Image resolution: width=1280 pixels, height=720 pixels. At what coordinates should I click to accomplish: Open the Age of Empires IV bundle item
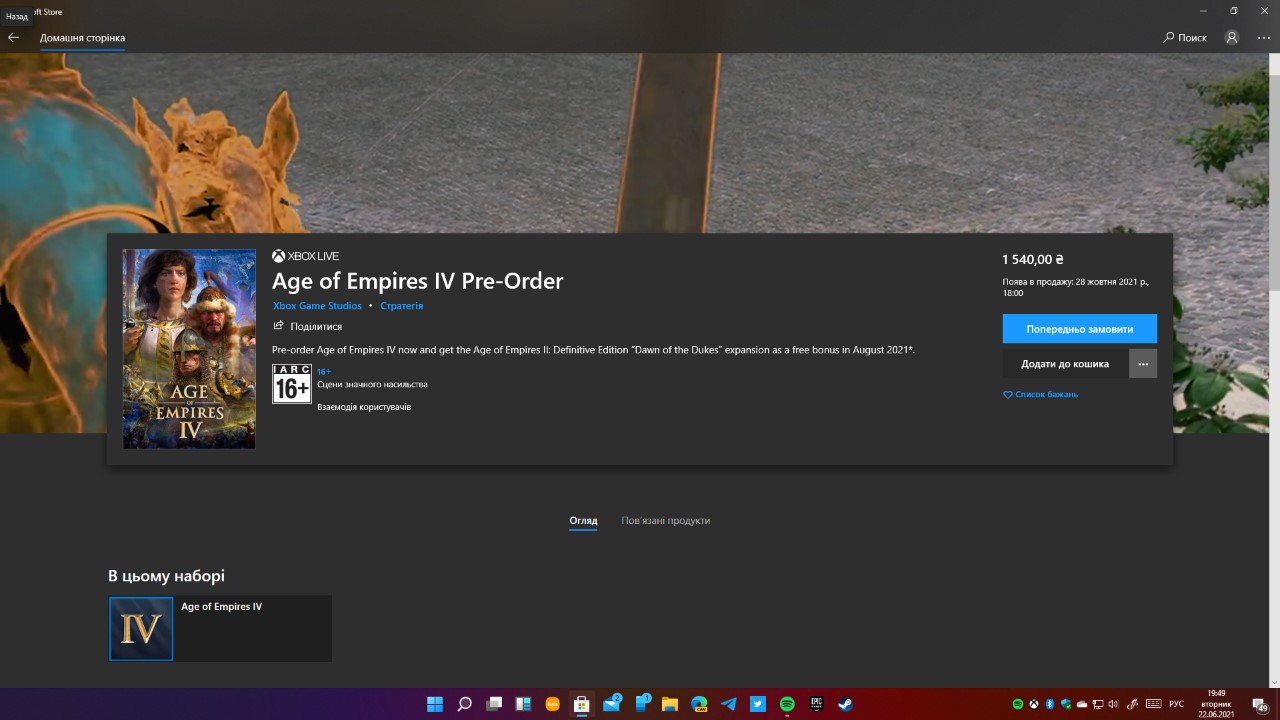coord(220,628)
